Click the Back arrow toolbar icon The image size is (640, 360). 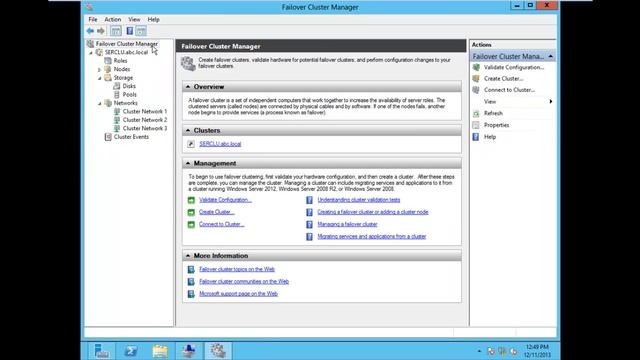pos(90,31)
